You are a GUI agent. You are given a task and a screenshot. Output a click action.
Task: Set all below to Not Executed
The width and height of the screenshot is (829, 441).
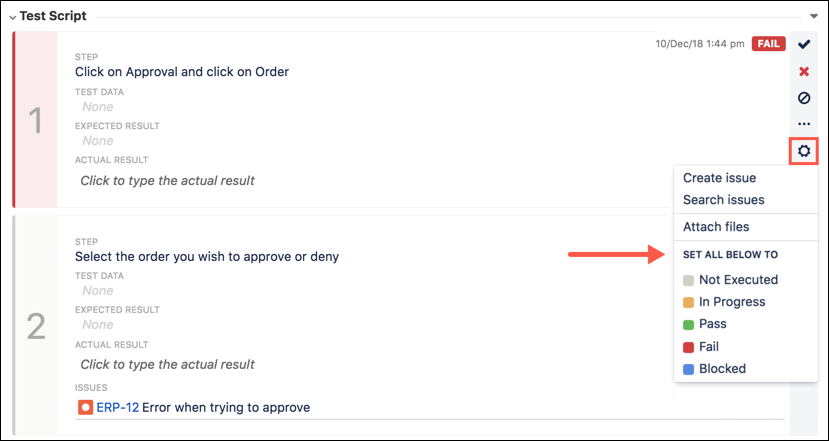[738, 280]
